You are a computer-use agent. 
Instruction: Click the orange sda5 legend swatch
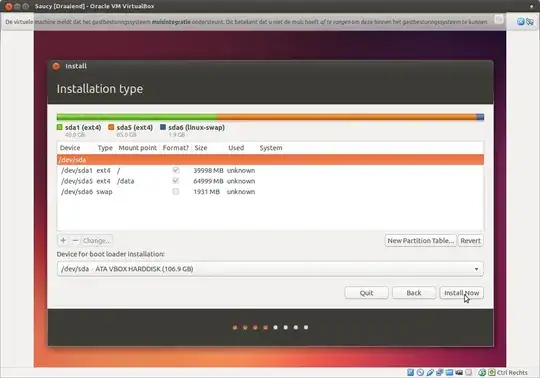pyautogui.click(x=111, y=127)
